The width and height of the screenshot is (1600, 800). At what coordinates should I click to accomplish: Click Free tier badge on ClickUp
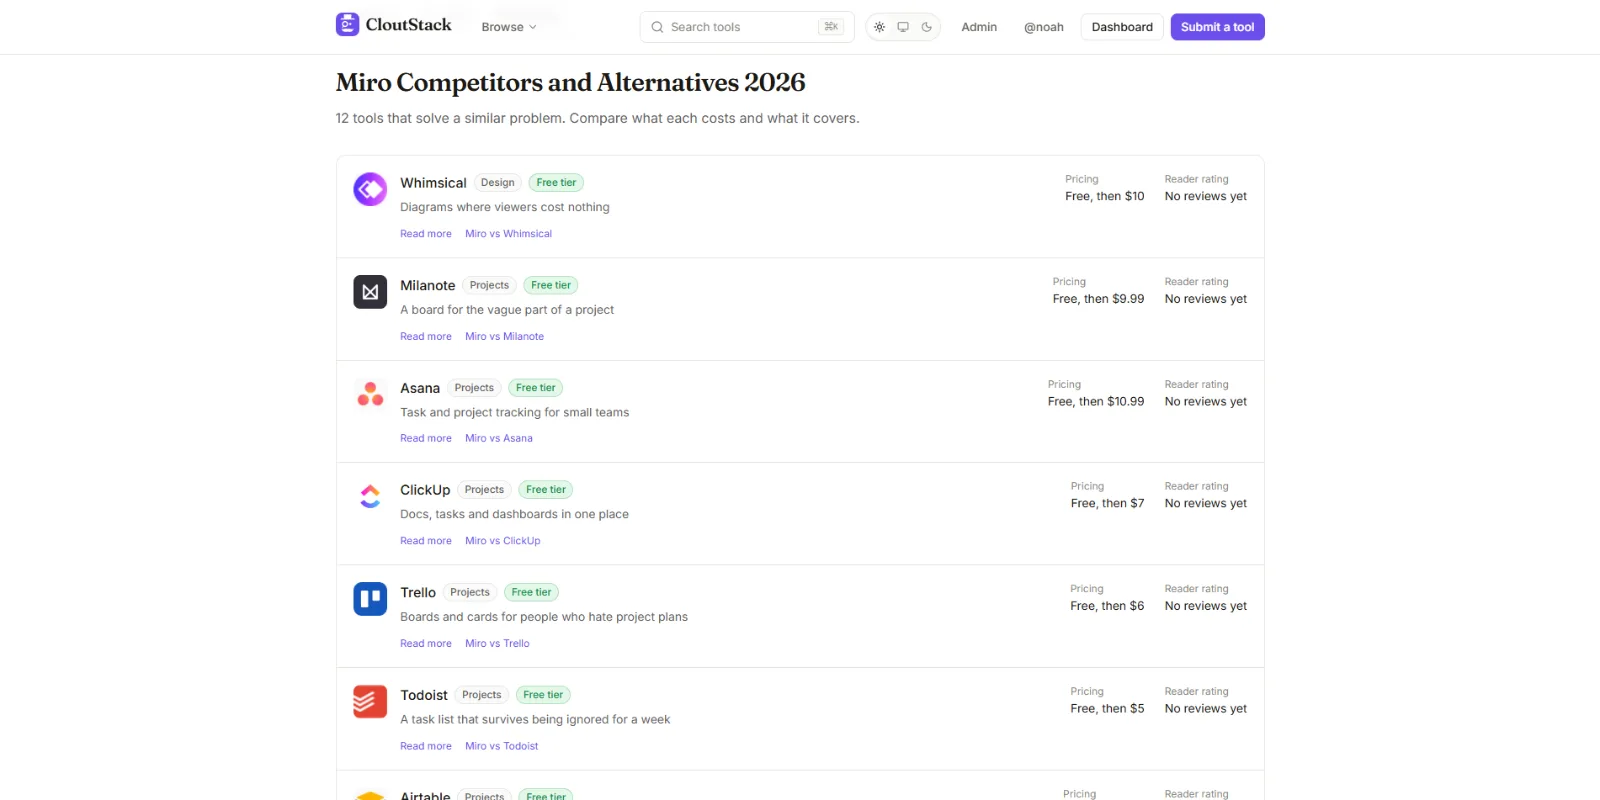coord(546,490)
